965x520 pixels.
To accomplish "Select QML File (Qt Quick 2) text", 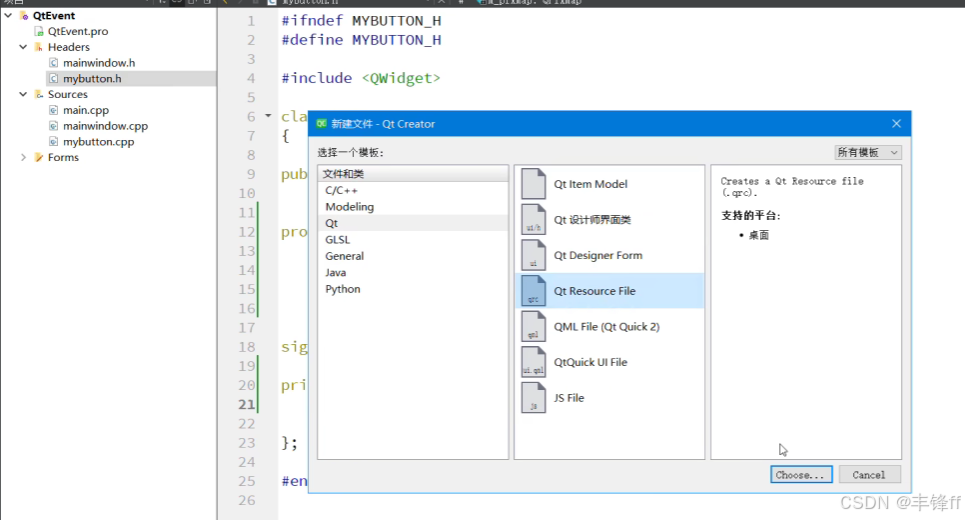I will coord(606,327).
